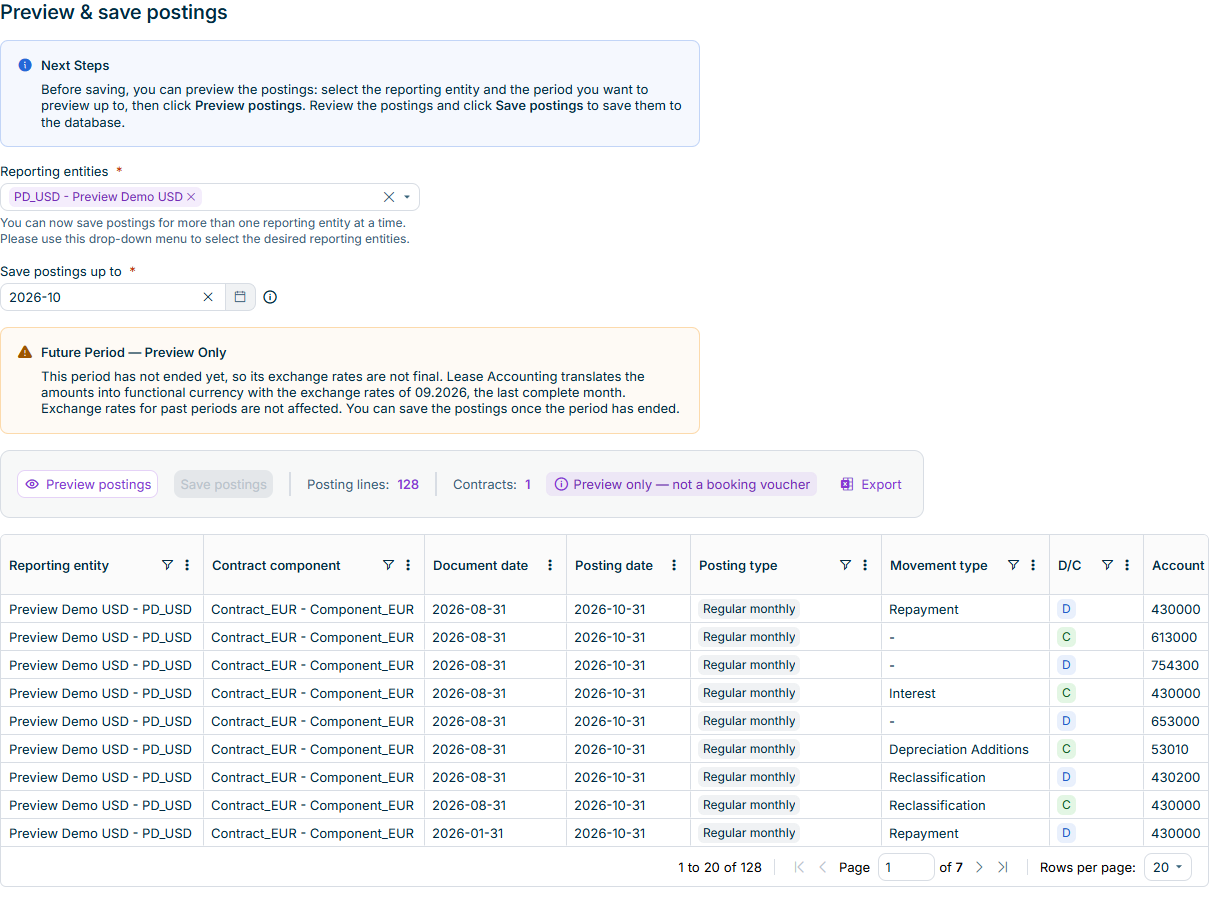
Task: Sort by Contract component header
Action: pos(276,565)
